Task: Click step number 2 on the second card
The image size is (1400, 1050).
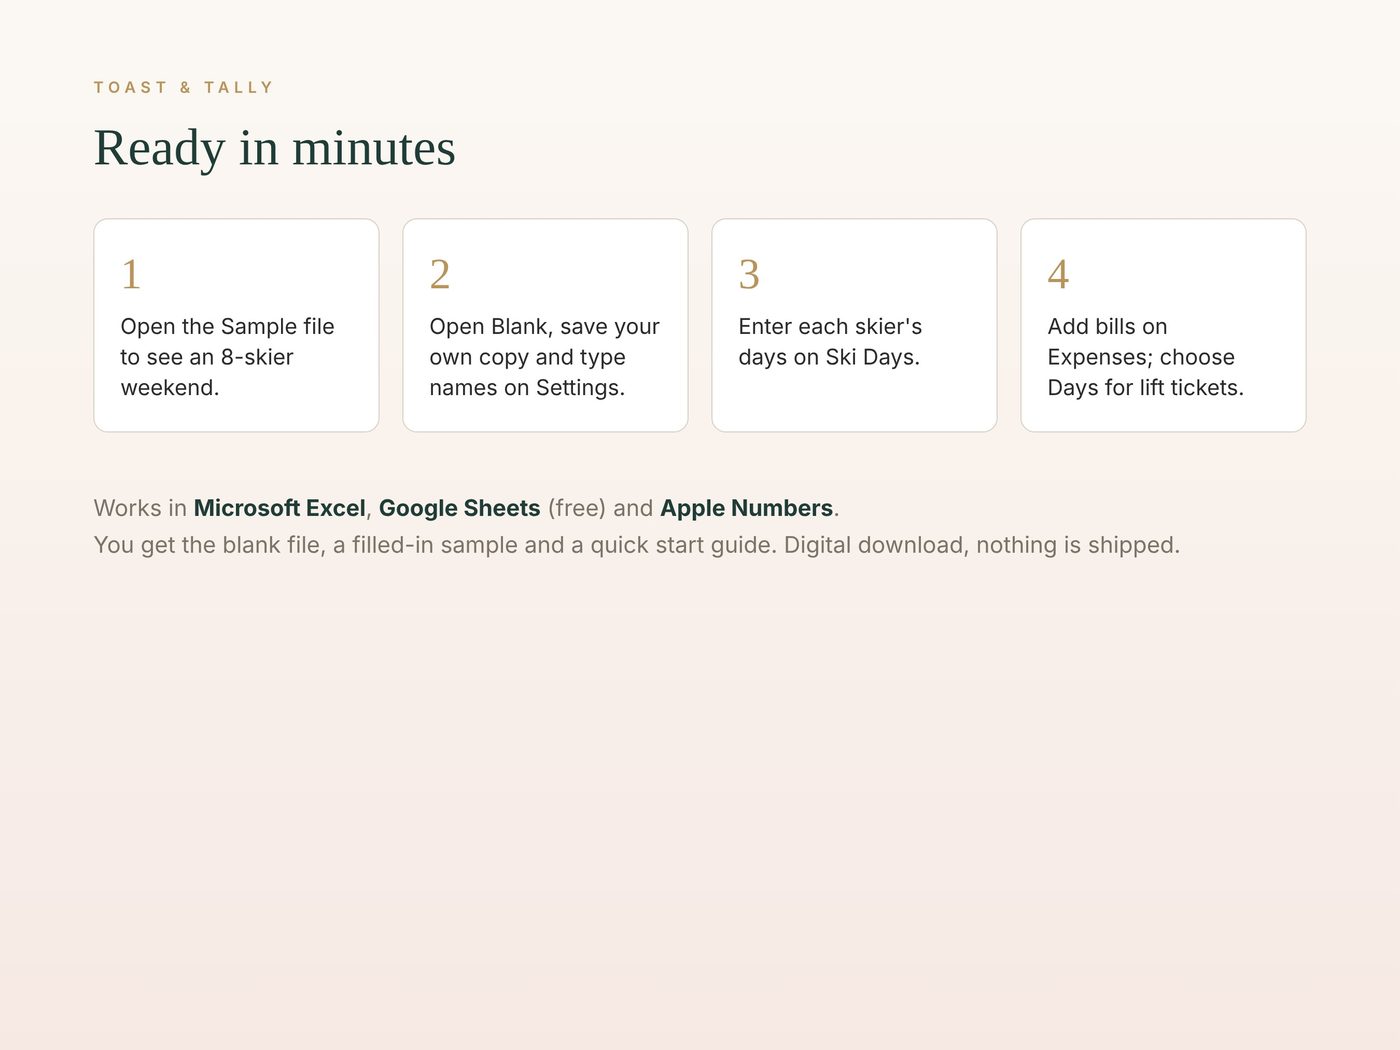Action: 440,274
